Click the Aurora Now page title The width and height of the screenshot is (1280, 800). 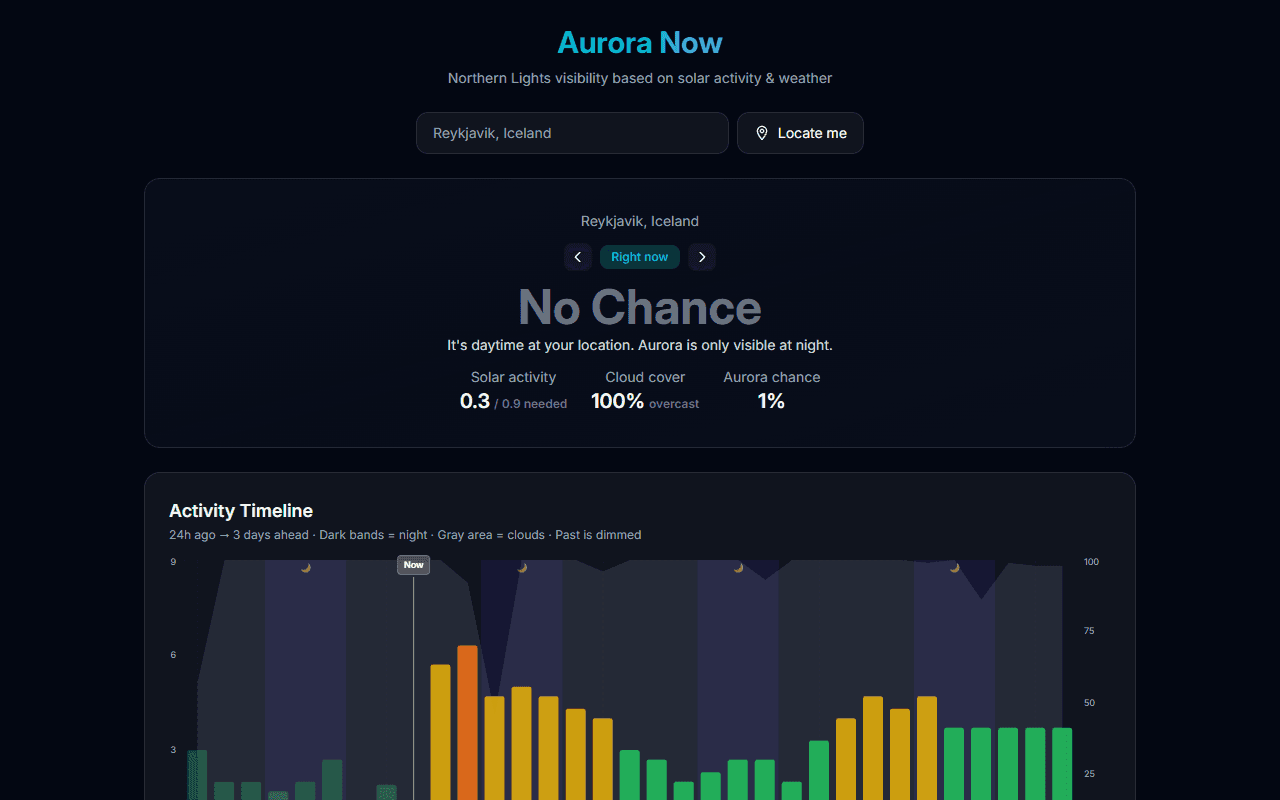tap(639, 42)
